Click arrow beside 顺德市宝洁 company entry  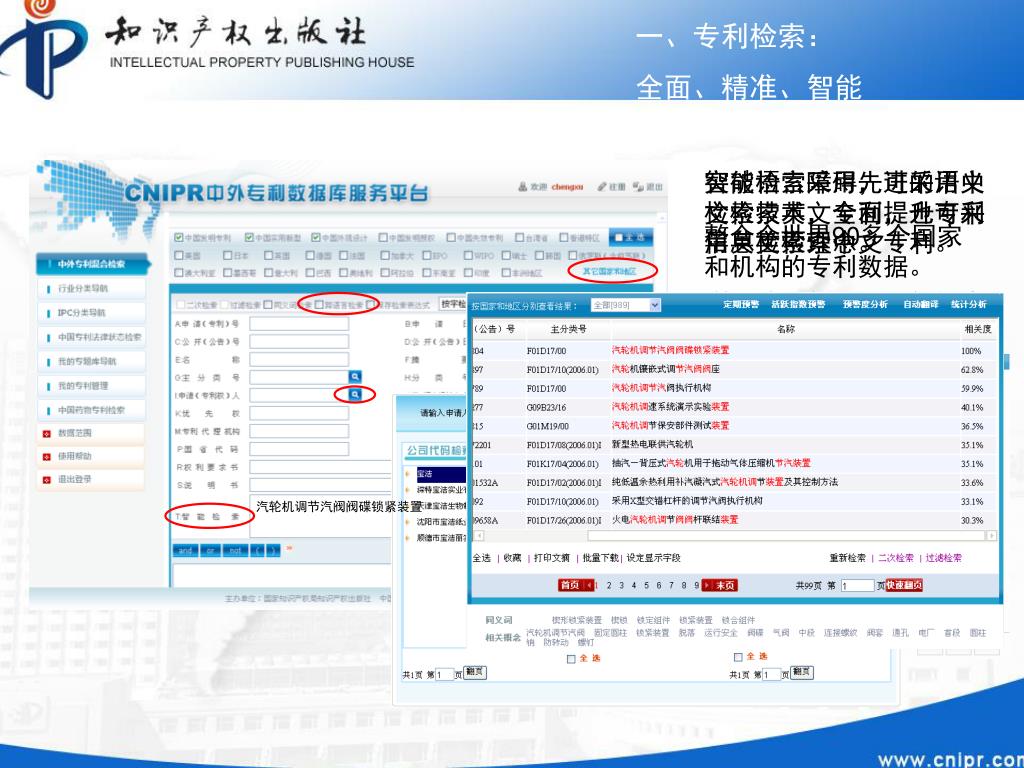pyautogui.click(x=408, y=538)
